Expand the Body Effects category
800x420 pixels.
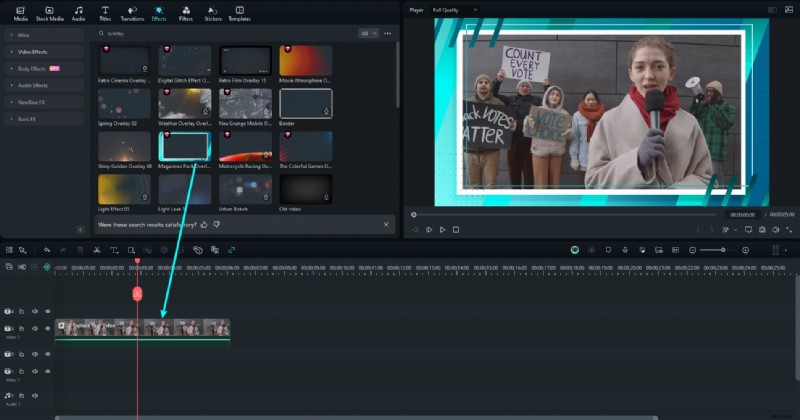coord(44,68)
